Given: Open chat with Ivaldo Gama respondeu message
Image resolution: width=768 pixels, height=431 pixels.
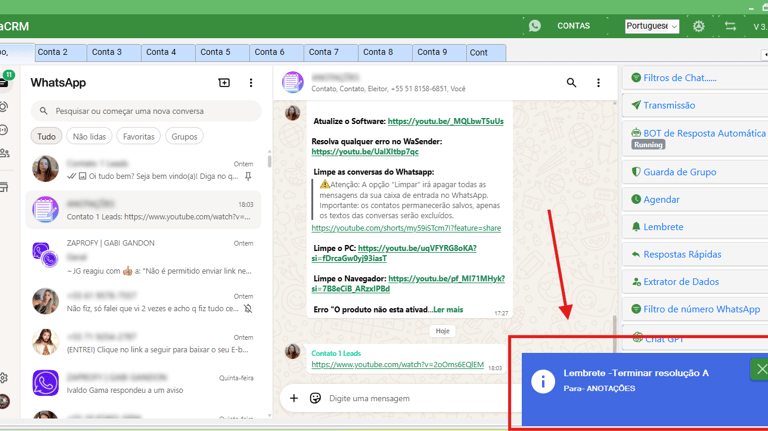Looking at the screenshot, I should click(143, 383).
